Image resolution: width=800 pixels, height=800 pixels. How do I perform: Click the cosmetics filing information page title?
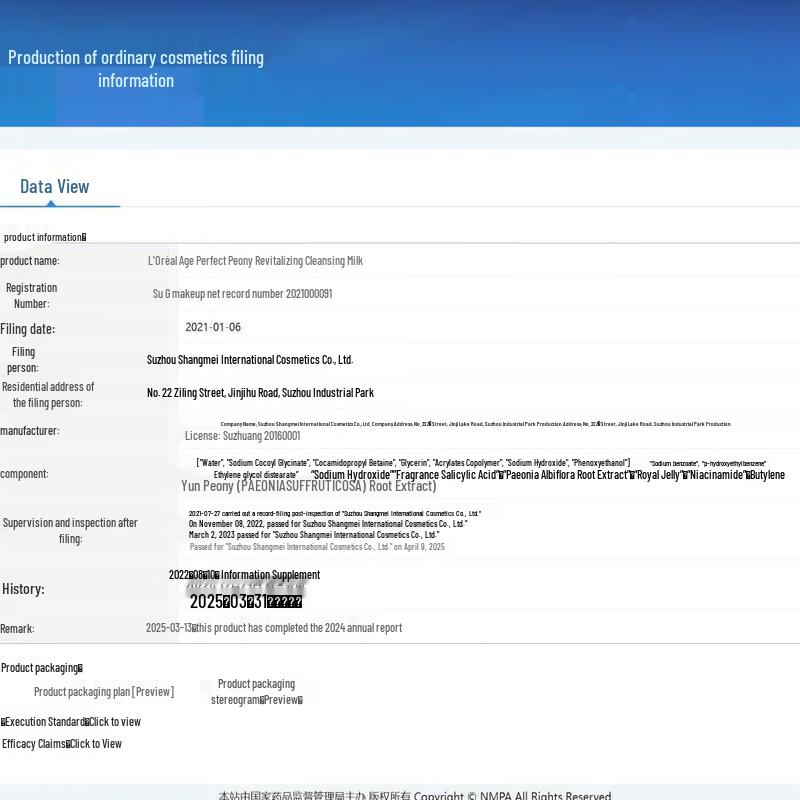[x=136, y=69]
